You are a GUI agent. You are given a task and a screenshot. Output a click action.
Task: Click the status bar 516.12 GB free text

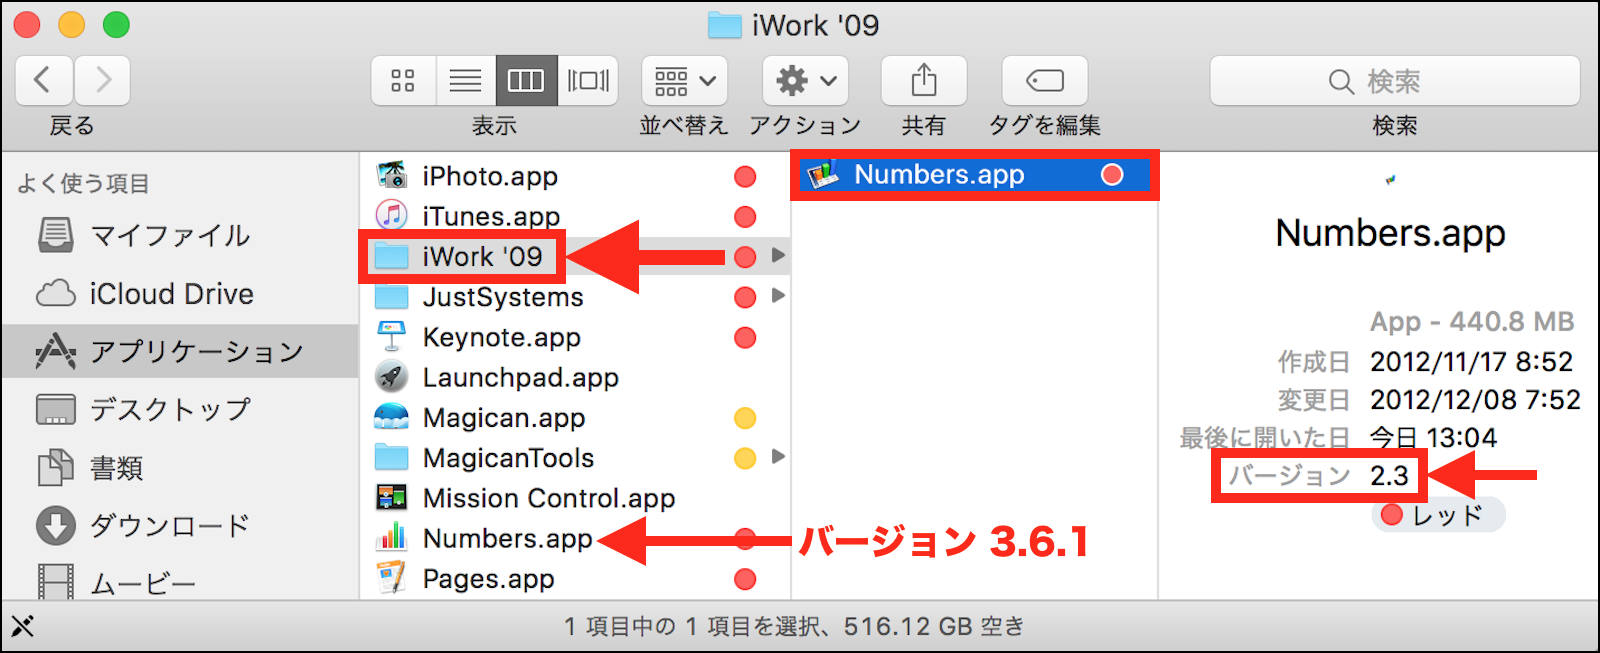point(934,627)
